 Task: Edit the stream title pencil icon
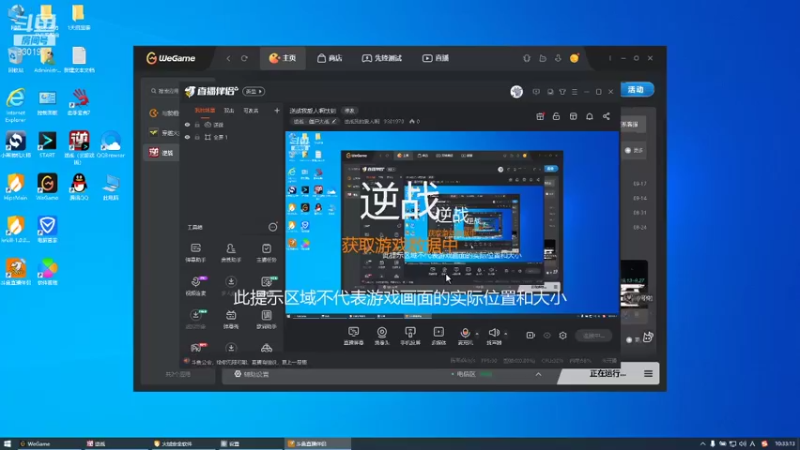[x=334, y=121]
